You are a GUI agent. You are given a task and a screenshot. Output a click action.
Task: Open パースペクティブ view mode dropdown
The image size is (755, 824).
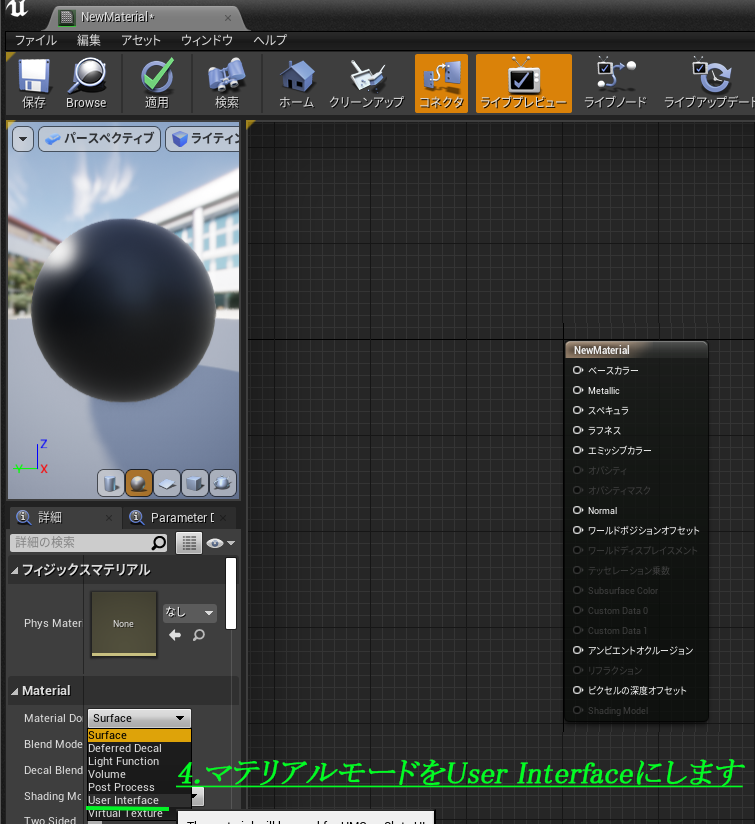100,139
